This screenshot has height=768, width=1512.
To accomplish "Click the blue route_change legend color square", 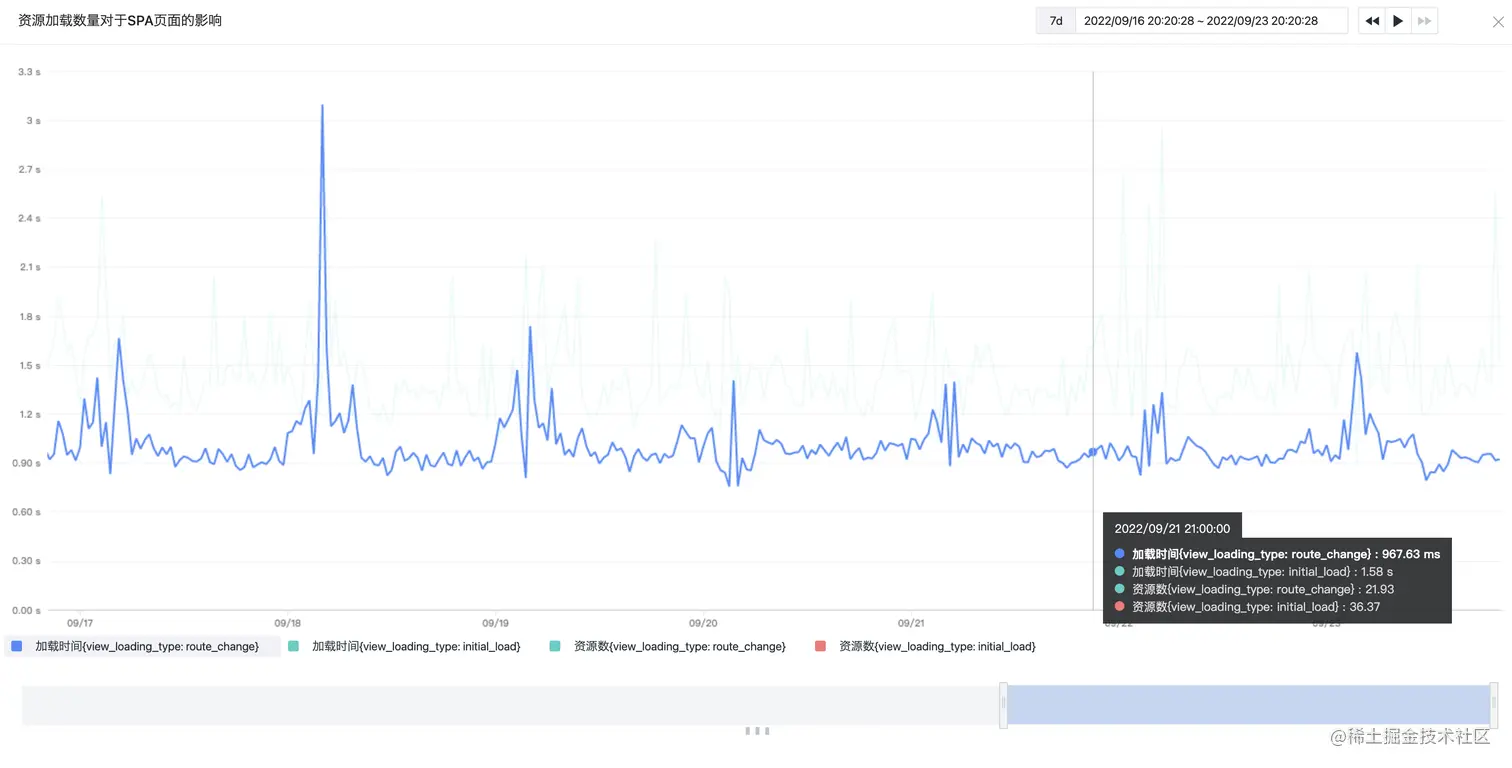I will pyautogui.click(x=16, y=647).
